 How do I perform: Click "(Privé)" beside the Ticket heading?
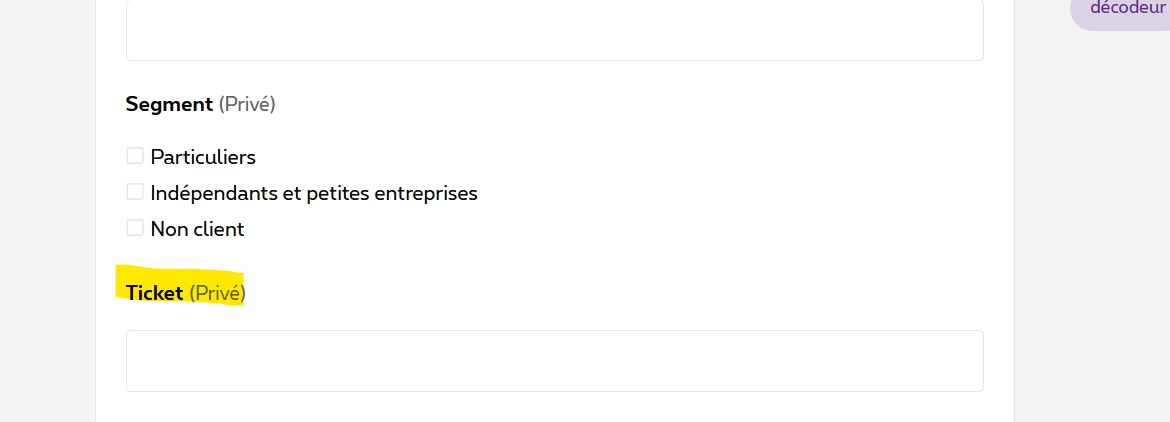click(217, 293)
